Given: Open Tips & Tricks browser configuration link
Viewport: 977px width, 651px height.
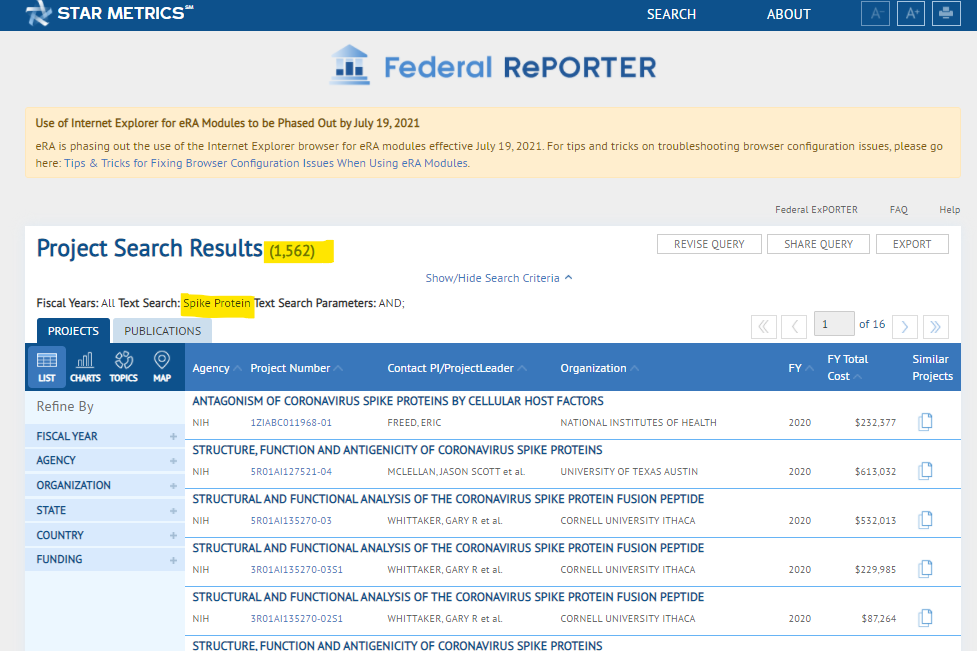Looking at the screenshot, I should pyautogui.click(x=266, y=163).
